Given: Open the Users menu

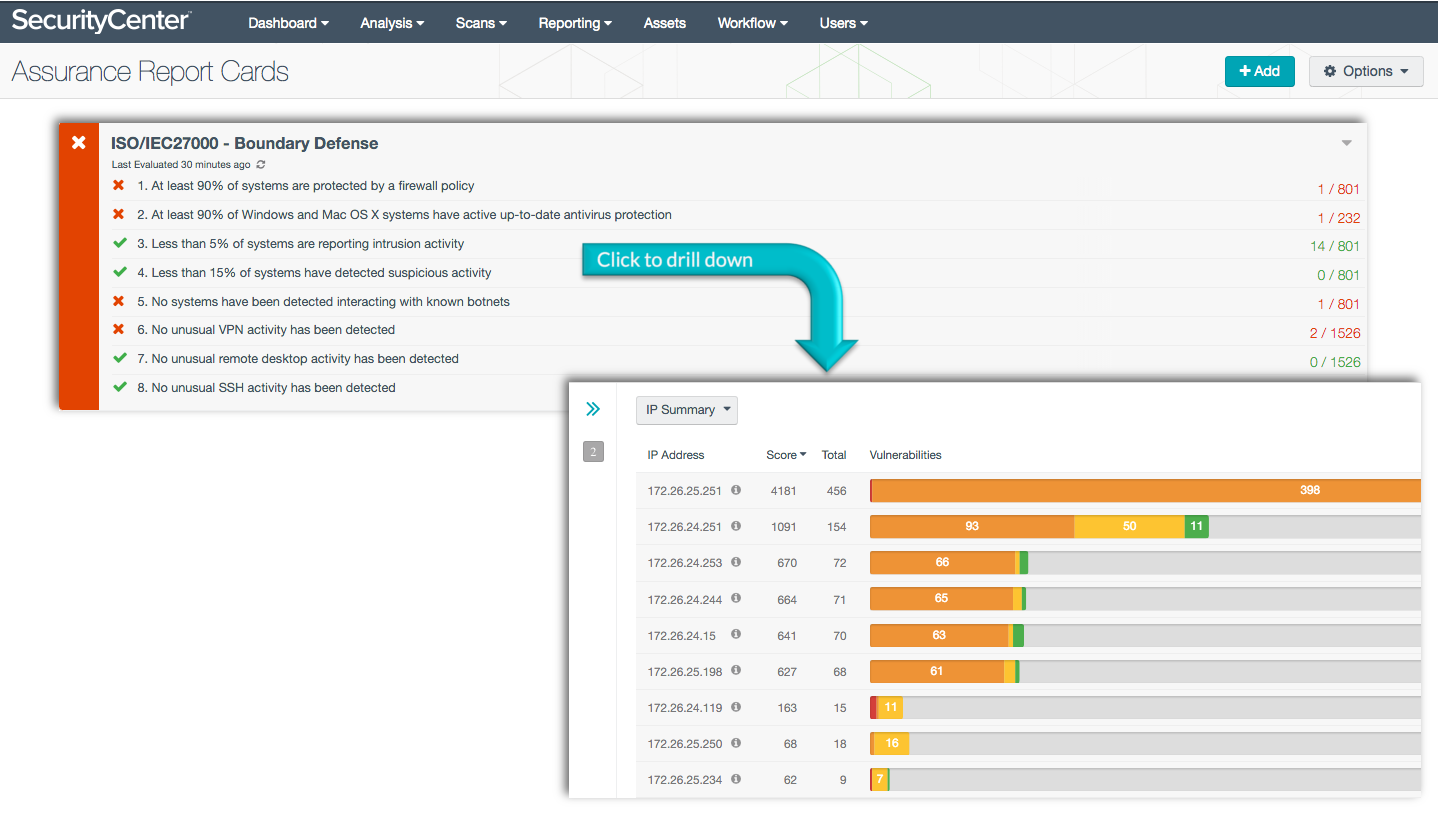Looking at the screenshot, I should 844,23.
